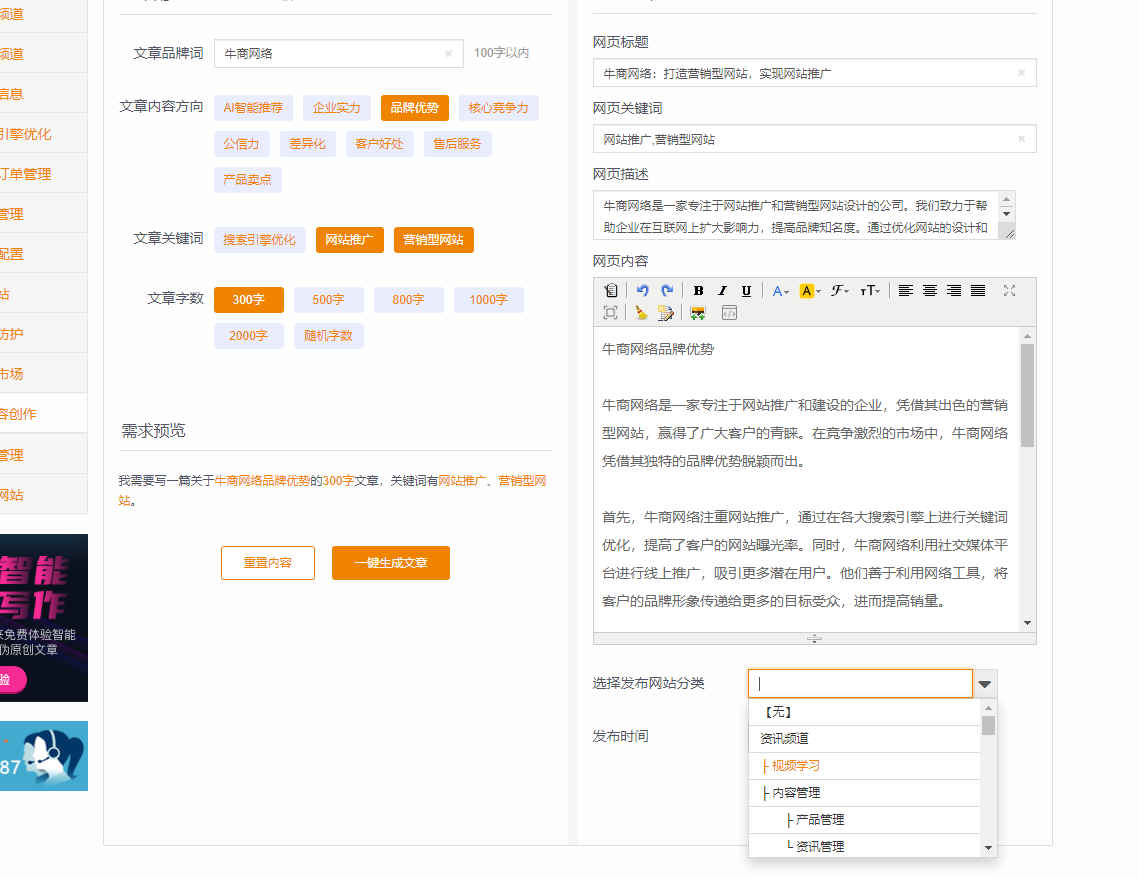This screenshot has height=879, width=1139.
Task: Toggle italic formatting
Action: tap(722, 291)
